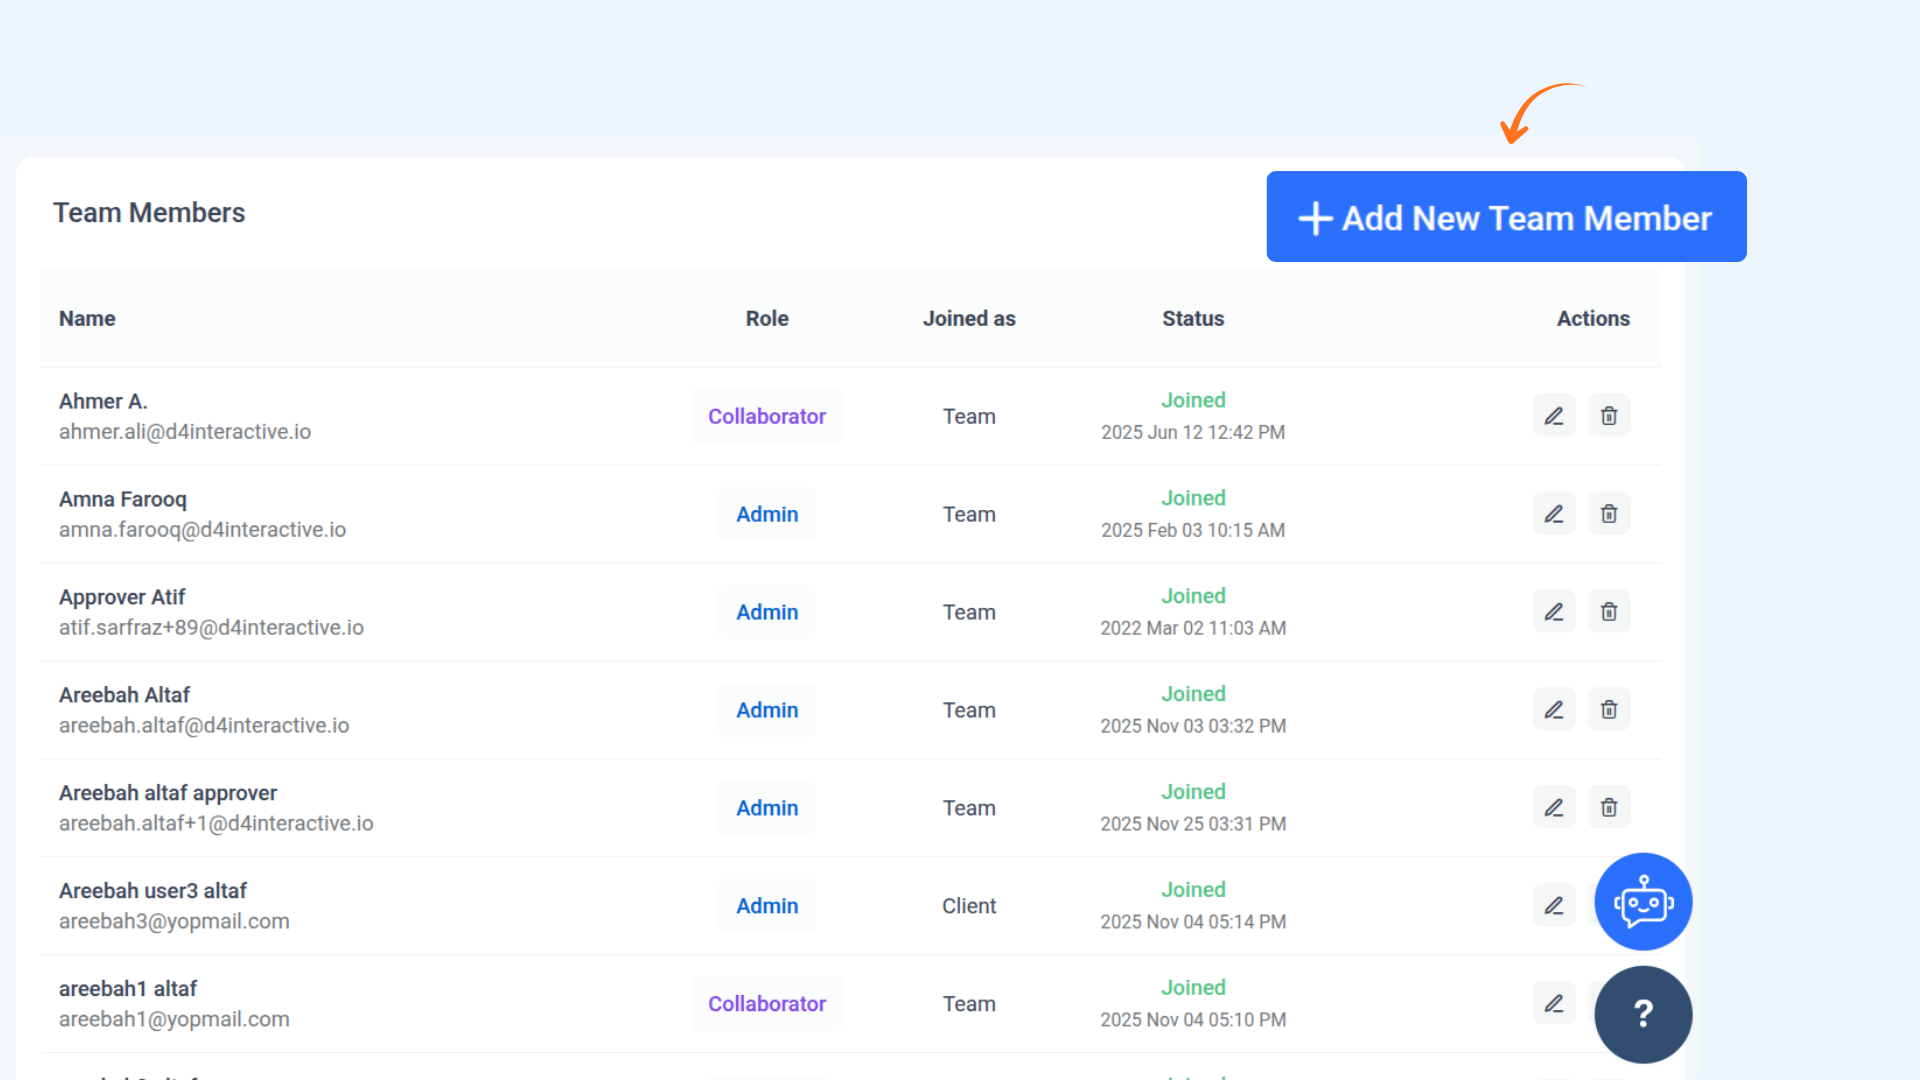Click the Client value in Joined as column
The image size is (1920, 1080).
969,906
